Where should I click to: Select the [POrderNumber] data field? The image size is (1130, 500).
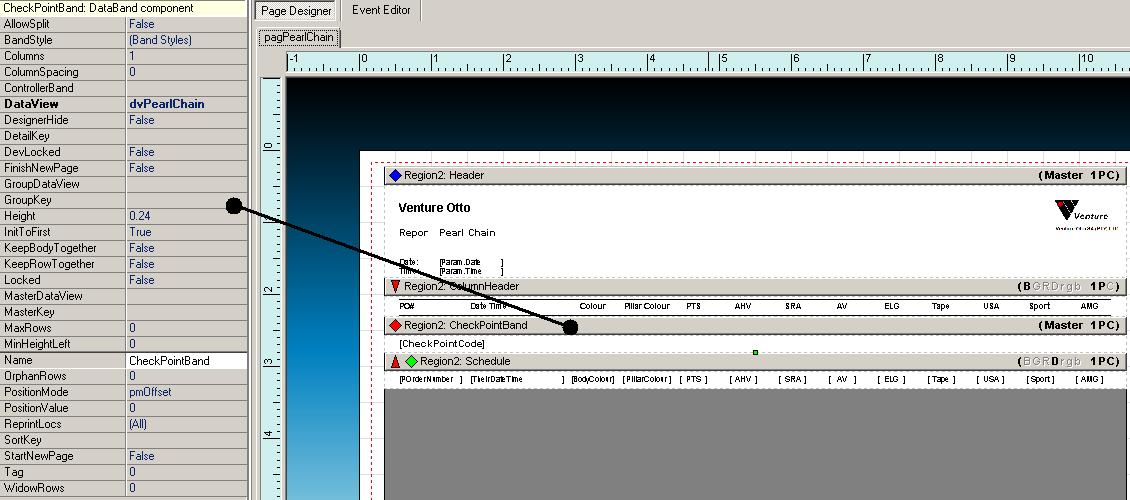click(431, 379)
